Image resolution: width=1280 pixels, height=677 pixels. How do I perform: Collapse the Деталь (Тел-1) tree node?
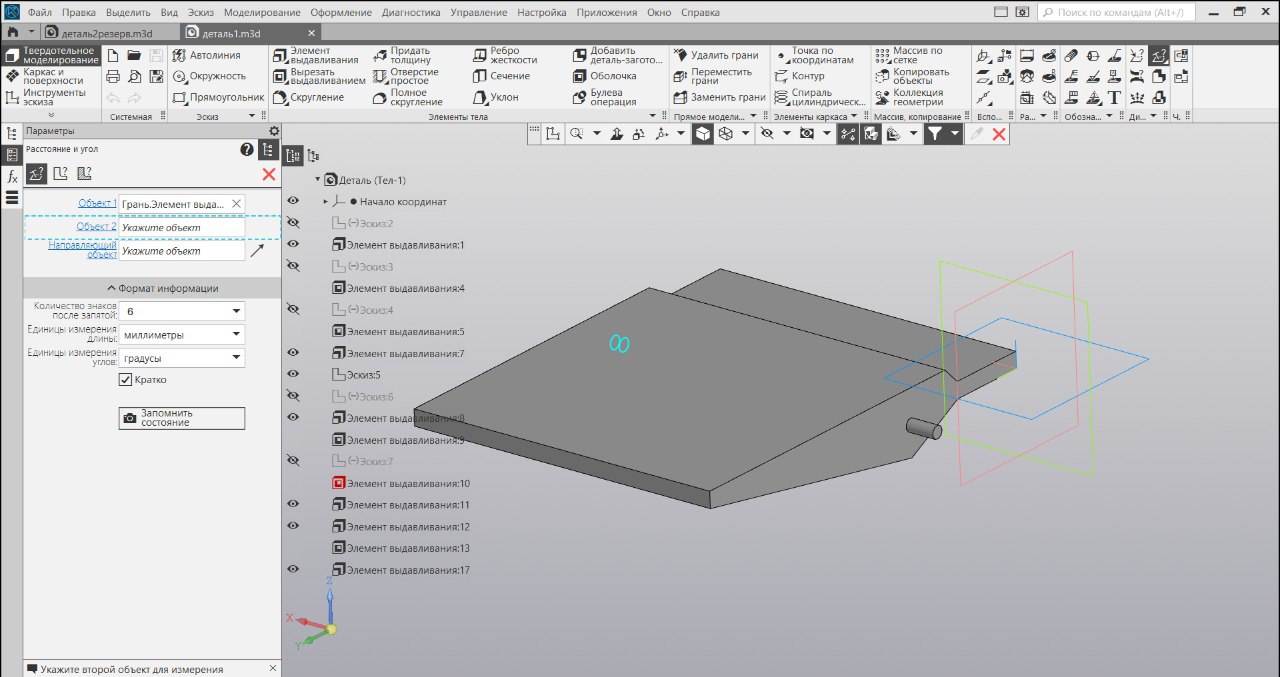[318, 180]
